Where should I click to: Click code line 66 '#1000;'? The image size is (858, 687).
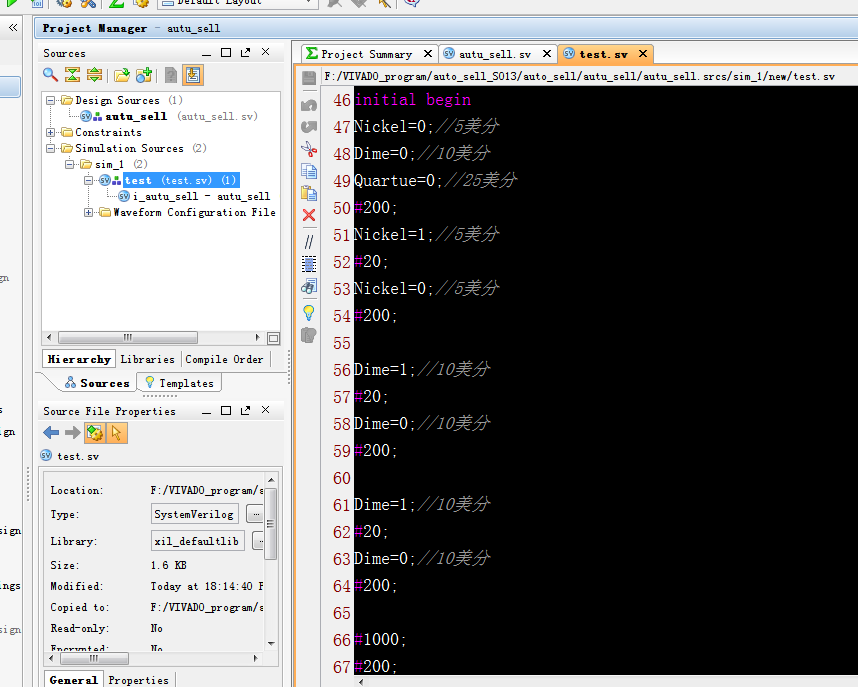(380, 639)
